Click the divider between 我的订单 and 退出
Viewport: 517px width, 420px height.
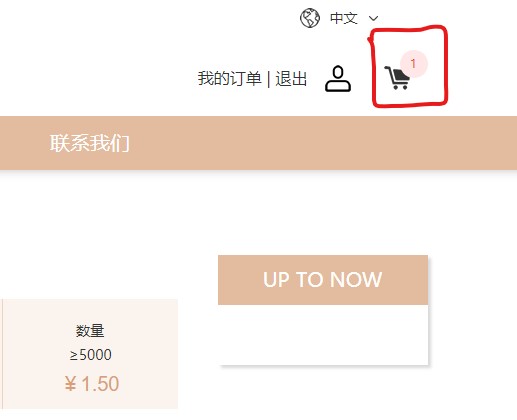click(x=269, y=79)
